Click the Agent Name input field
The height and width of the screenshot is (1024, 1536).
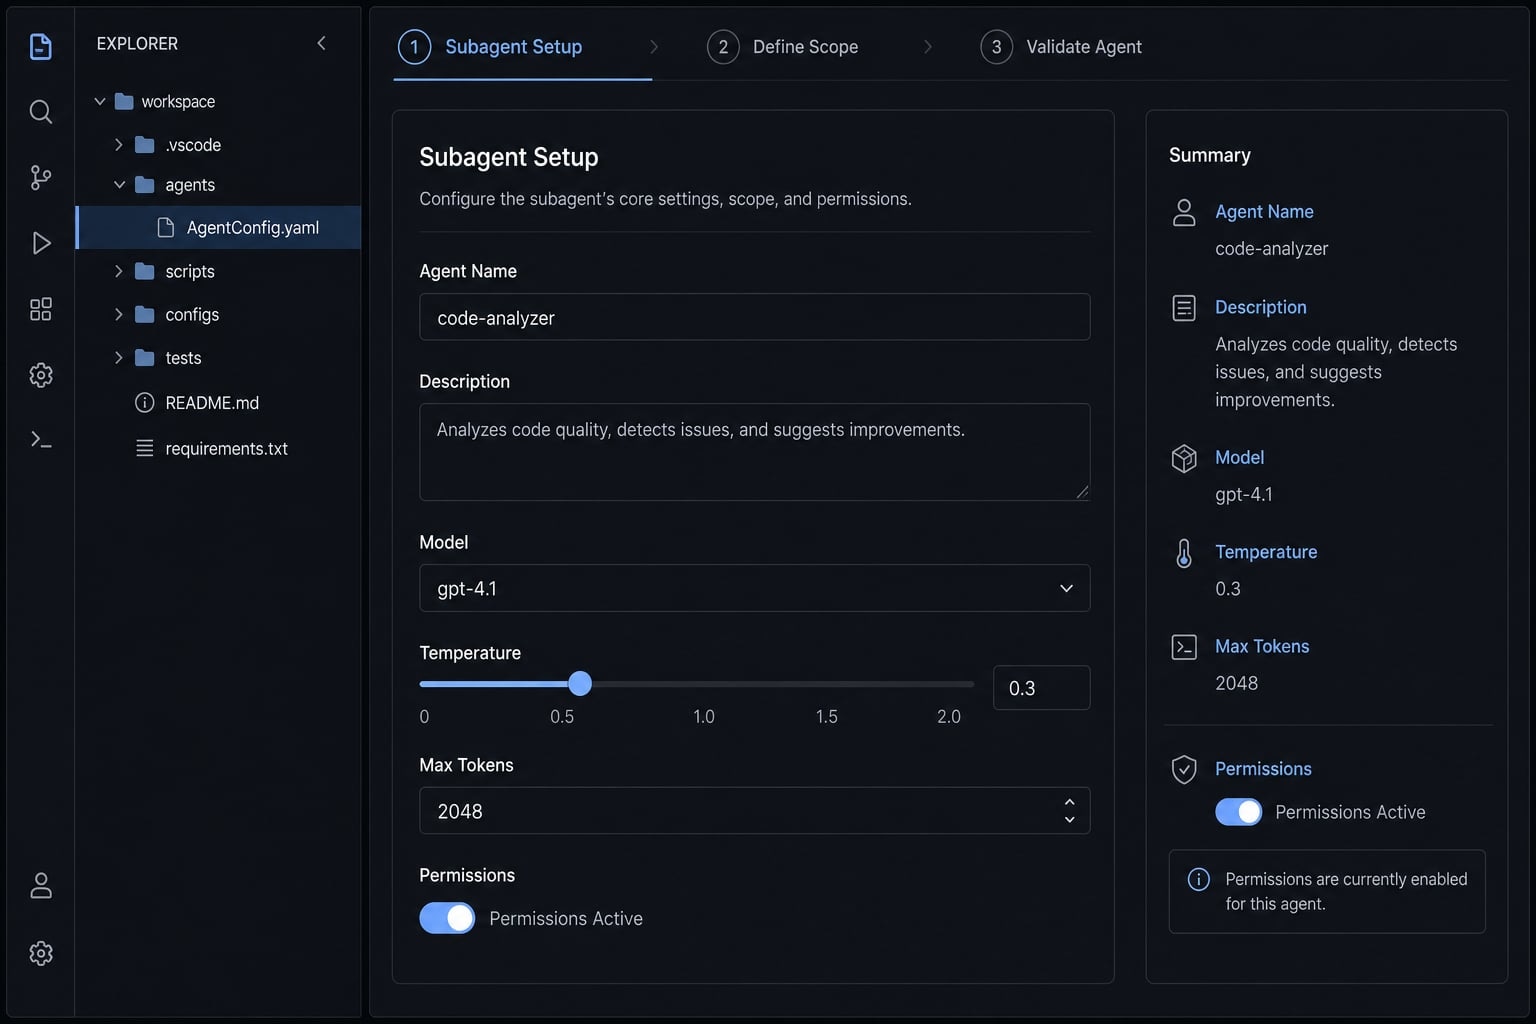coord(754,317)
